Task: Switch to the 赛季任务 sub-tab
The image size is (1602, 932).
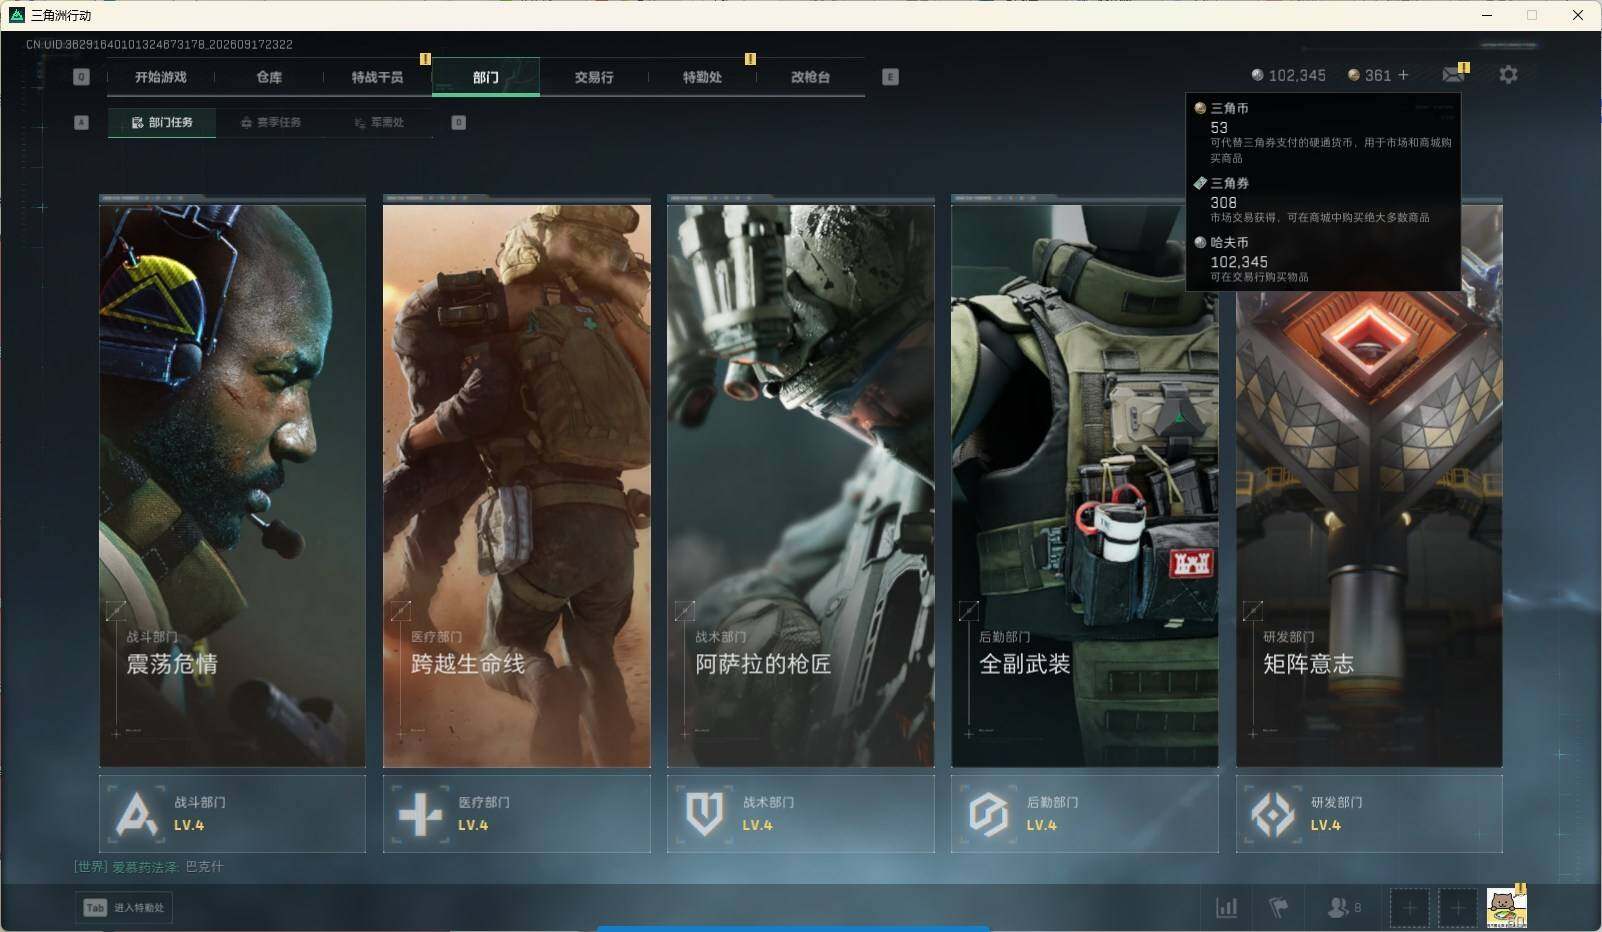Action: pos(270,122)
